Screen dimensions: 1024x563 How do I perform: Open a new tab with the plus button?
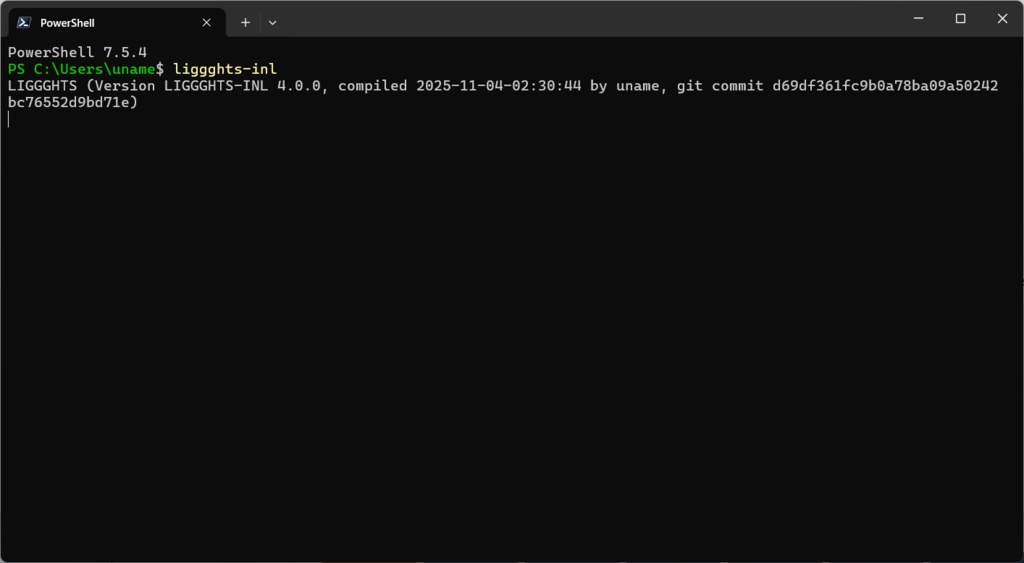pos(245,22)
